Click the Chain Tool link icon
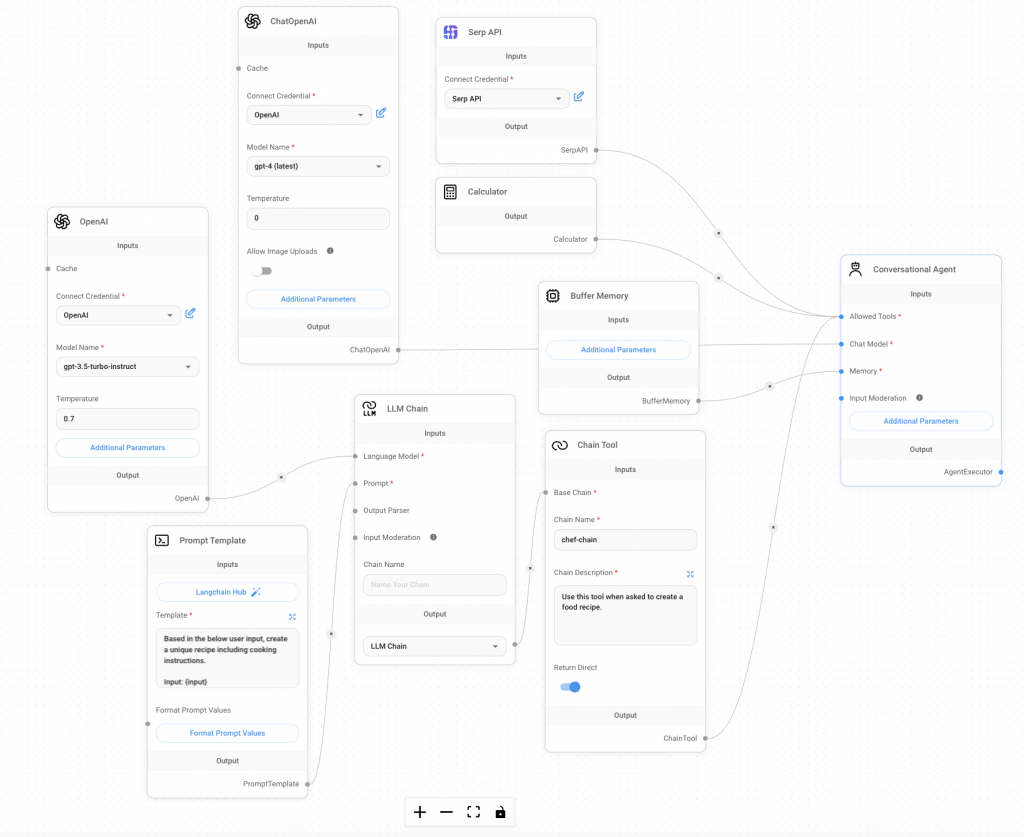This screenshot has width=1024, height=837. (560, 445)
